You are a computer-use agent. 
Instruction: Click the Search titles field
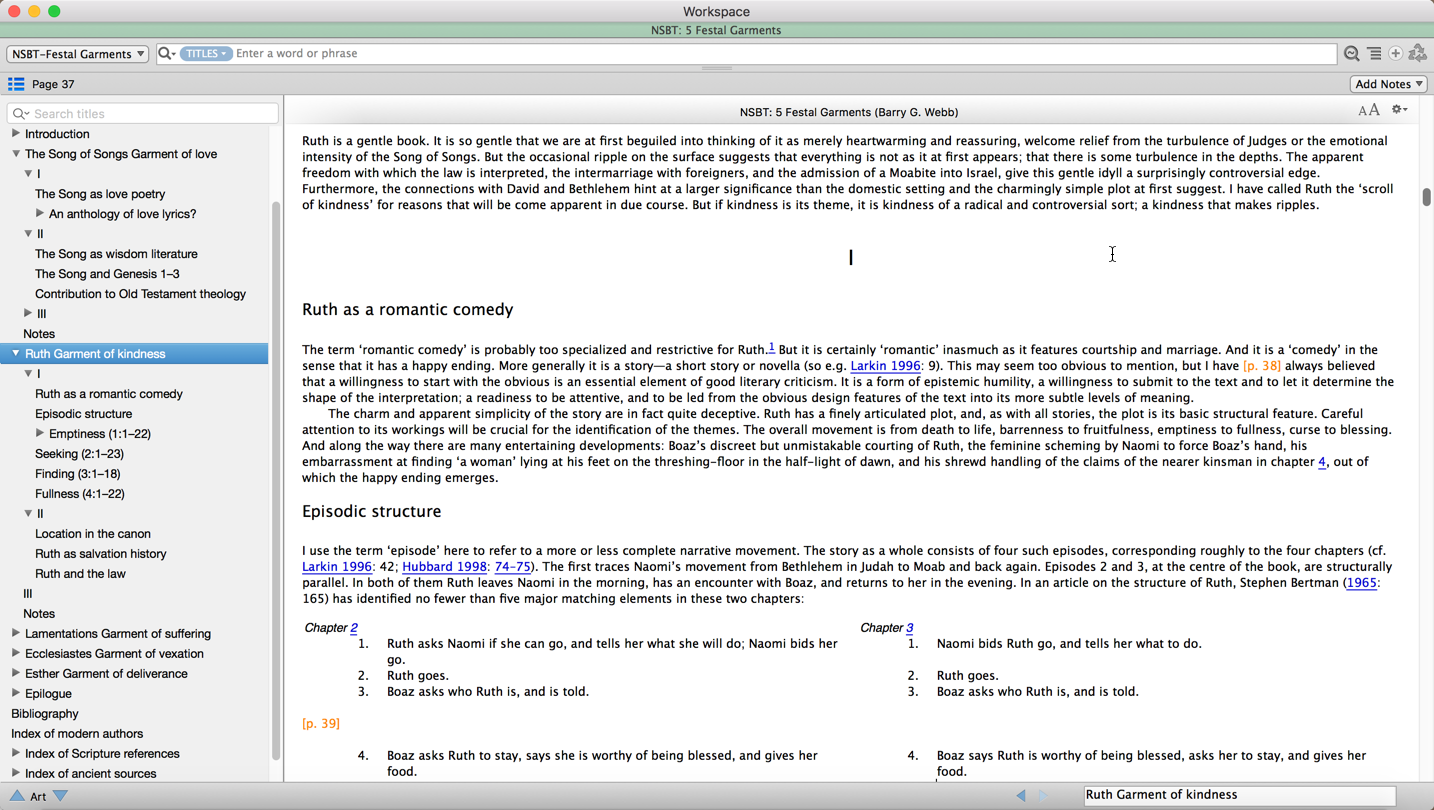[142, 114]
